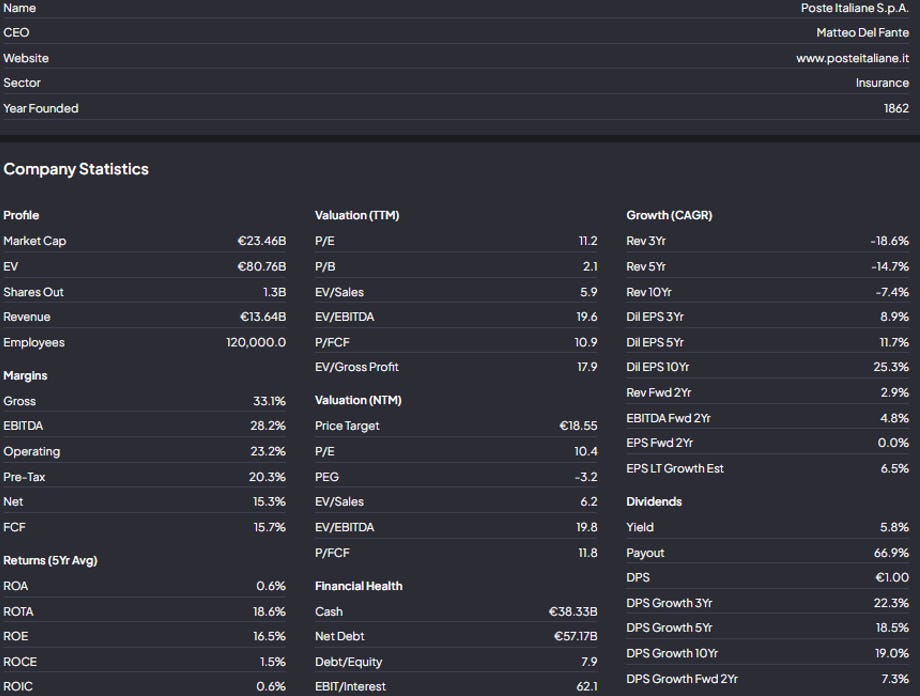920x696 pixels.
Task: Select the DPS Growth Fwd 2Yr value 7.3%
Action: (895, 679)
